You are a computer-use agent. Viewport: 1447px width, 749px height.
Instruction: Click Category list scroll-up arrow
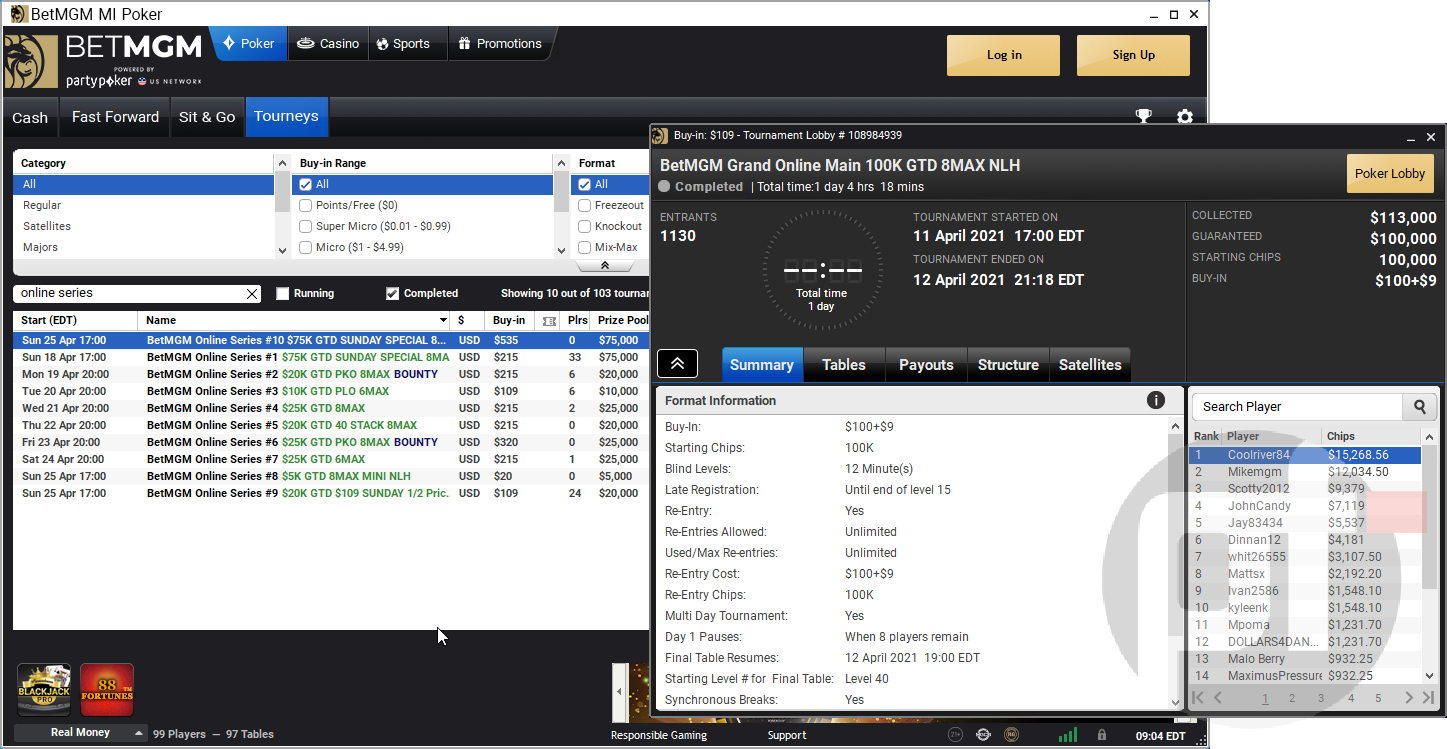point(282,162)
